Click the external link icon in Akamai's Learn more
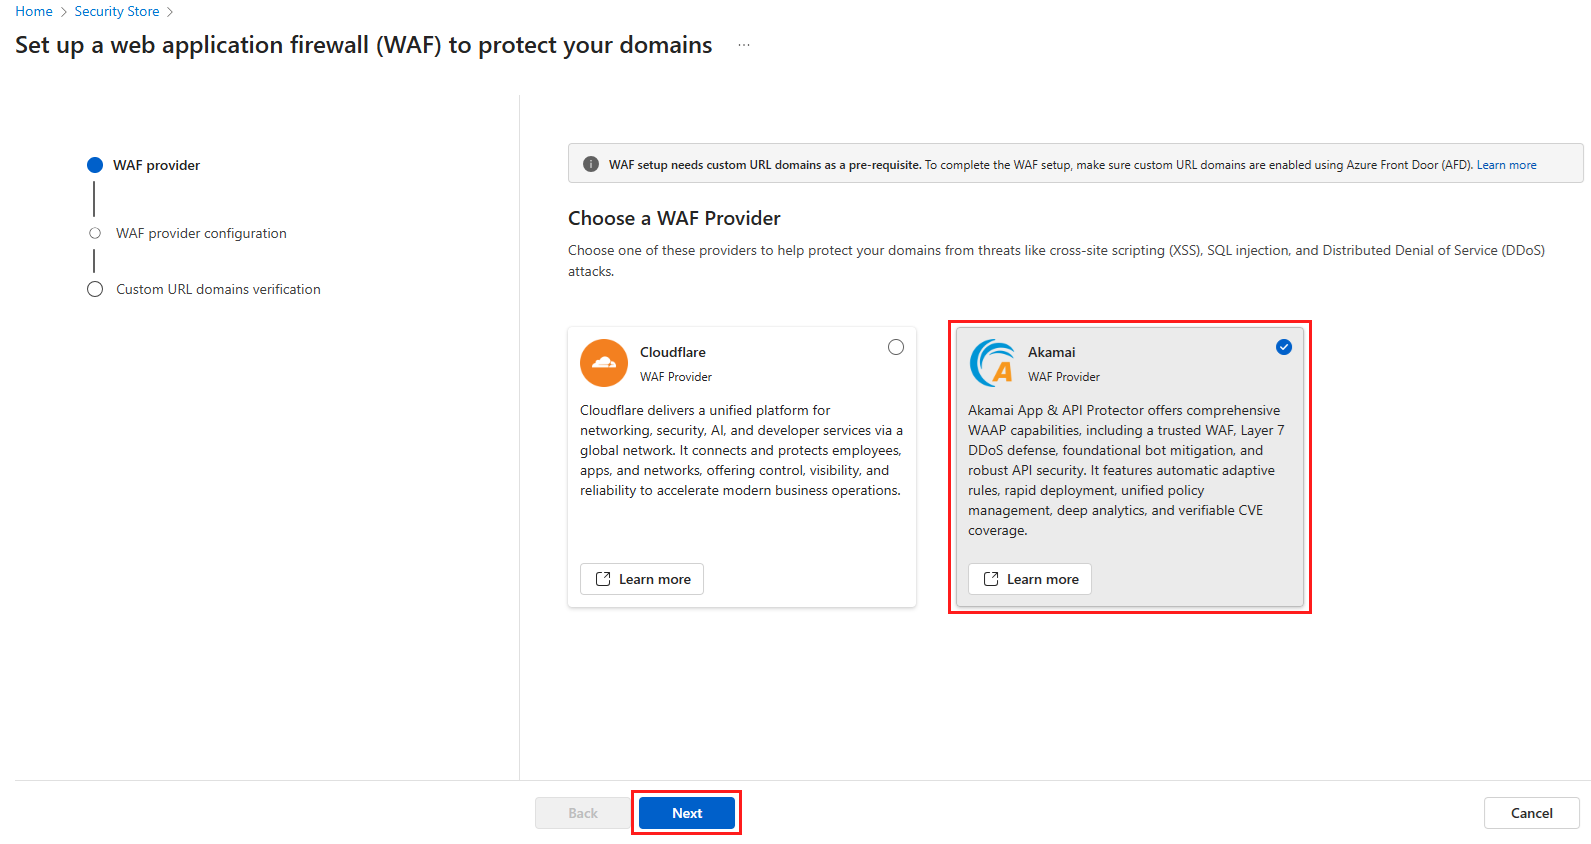Viewport: 1591px width, 844px height. click(991, 579)
